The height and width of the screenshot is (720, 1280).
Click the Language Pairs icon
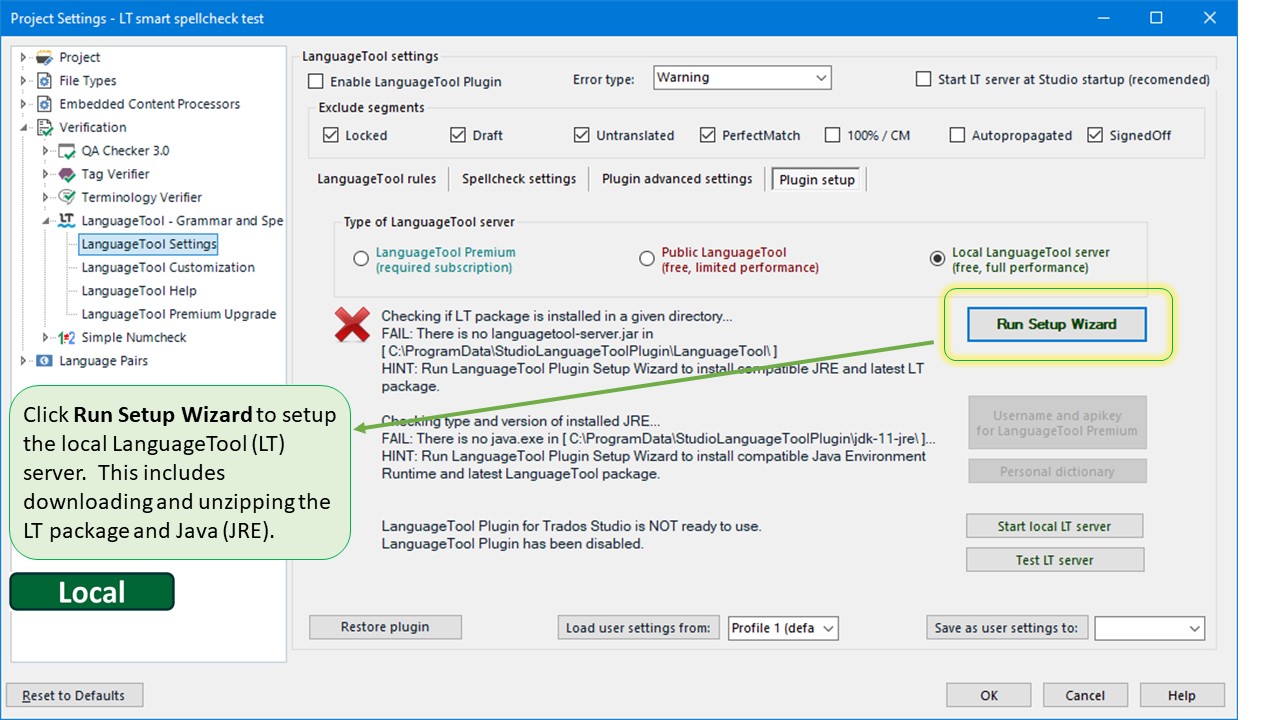click(44, 361)
